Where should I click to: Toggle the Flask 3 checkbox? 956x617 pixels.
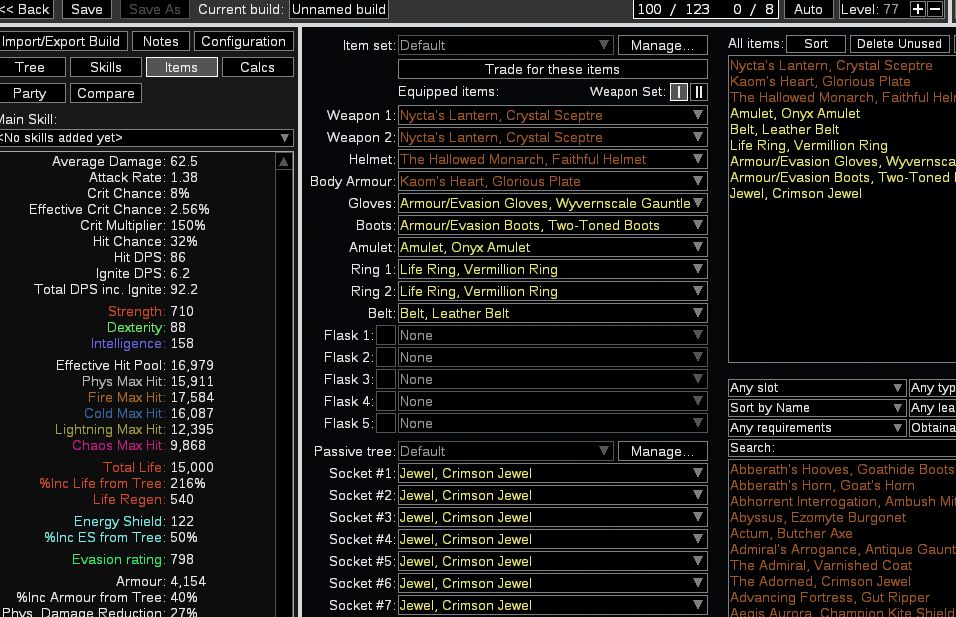click(386, 379)
